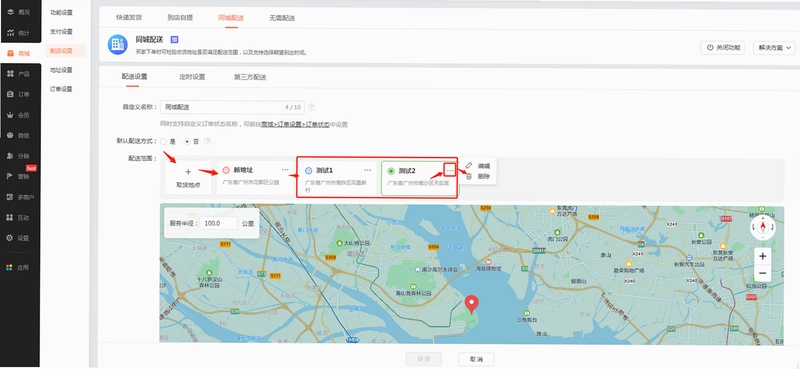Click the 自定义名称 input field
The width and height of the screenshot is (800, 369).
tap(232, 107)
